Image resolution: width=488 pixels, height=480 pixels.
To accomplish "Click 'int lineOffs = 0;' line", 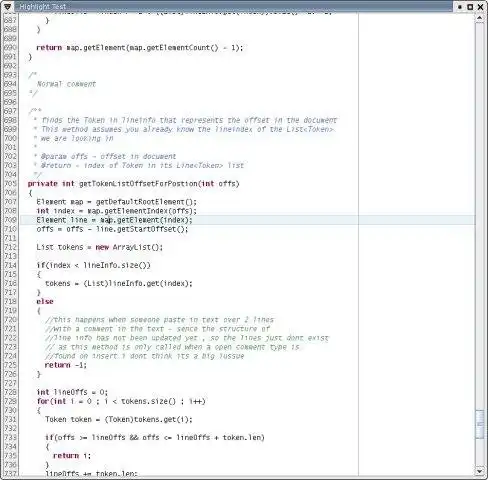I will tap(72, 392).
